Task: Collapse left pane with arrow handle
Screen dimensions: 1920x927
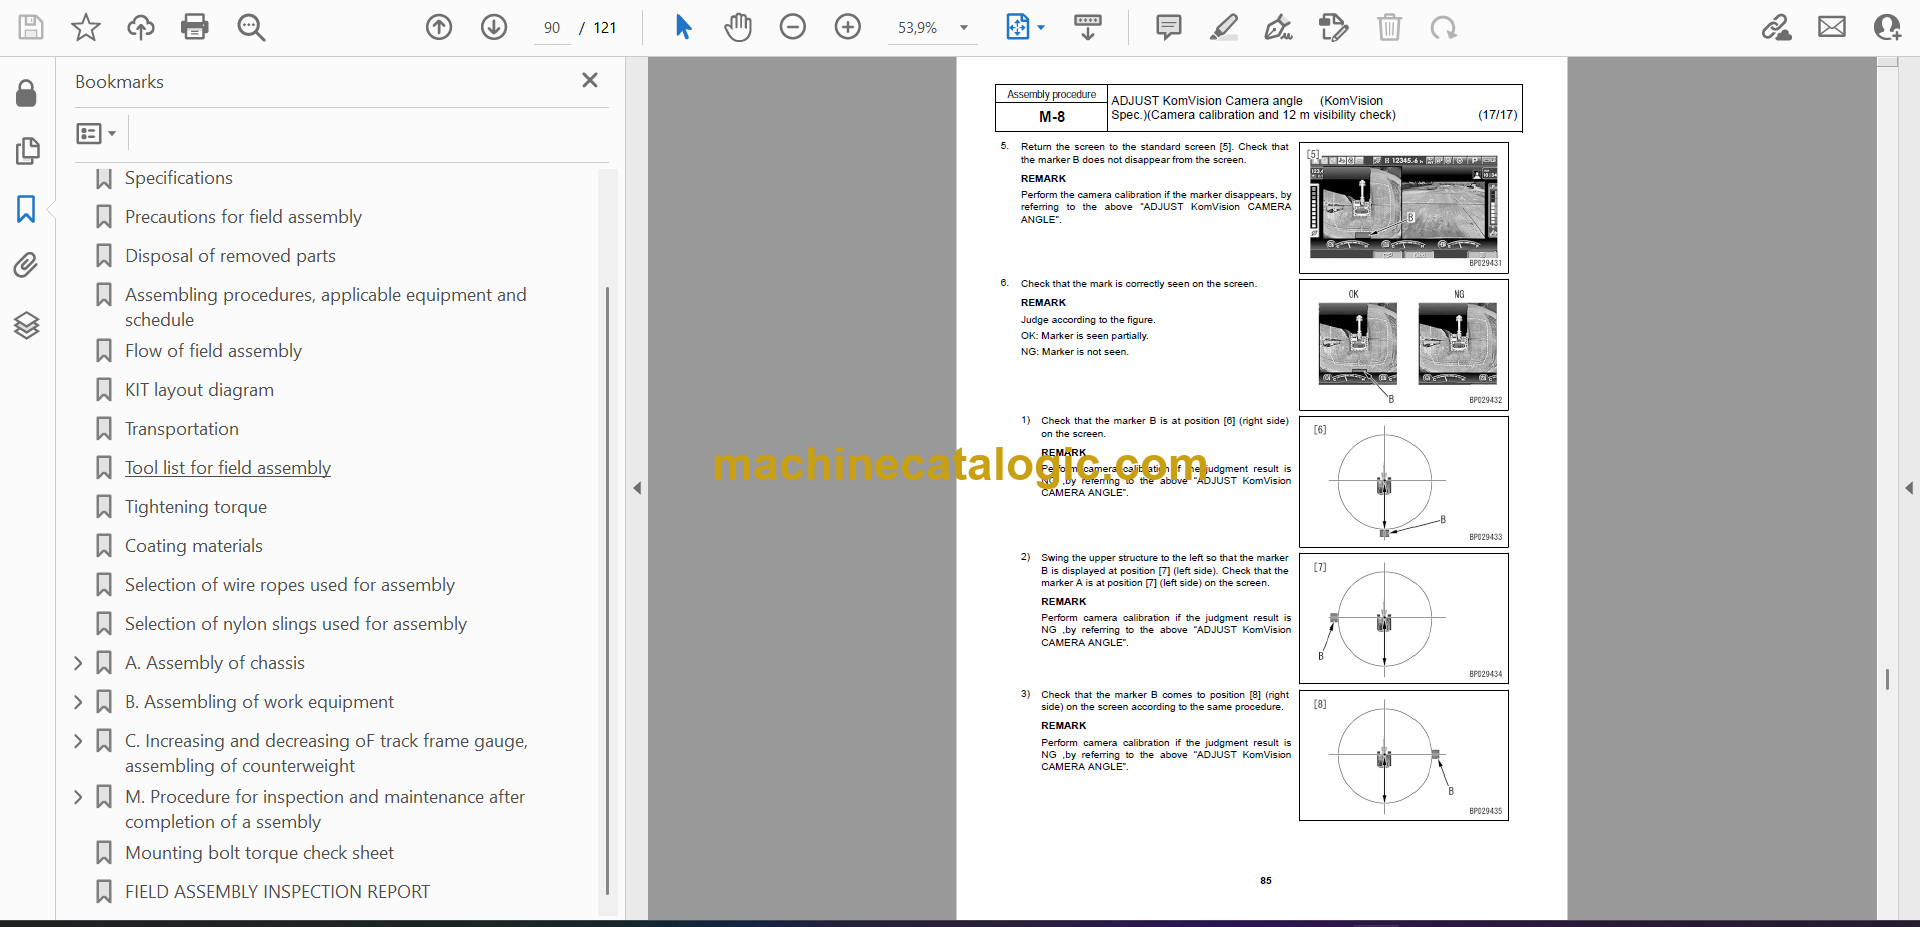Action: click(637, 488)
